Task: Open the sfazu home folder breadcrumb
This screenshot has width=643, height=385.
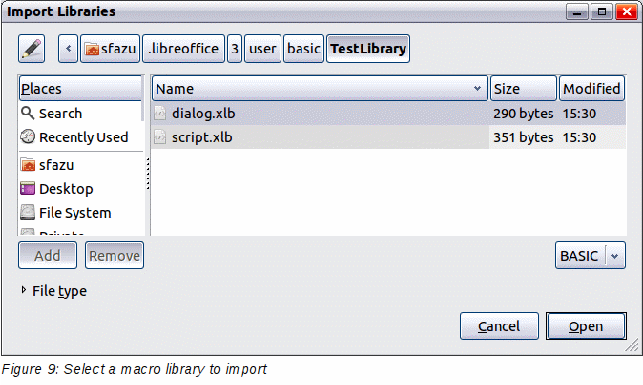Action: pyautogui.click(x=110, y=49)
